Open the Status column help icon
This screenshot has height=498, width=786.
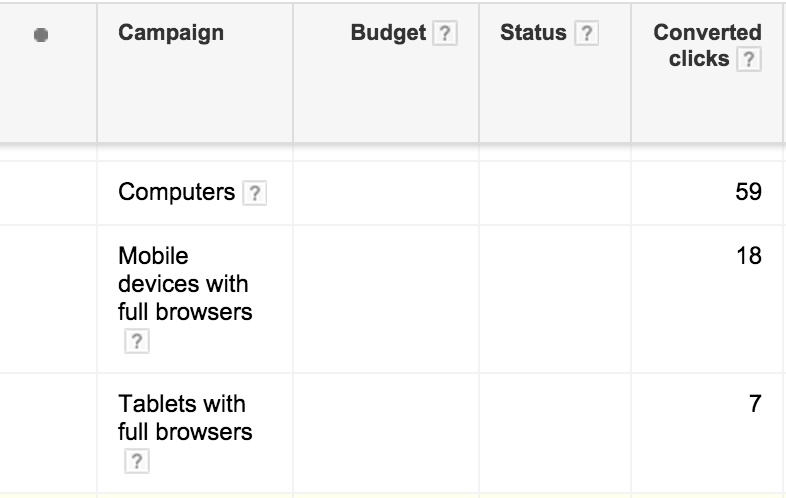coord(586,34)
